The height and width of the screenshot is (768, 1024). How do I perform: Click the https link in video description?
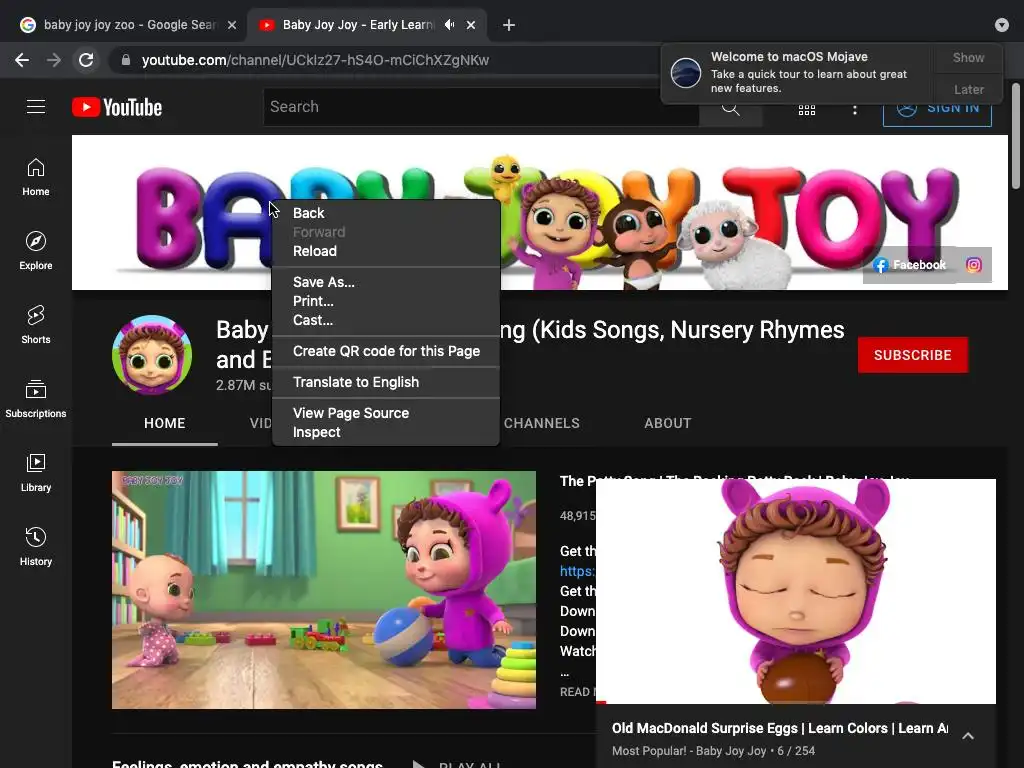point(577,571)
